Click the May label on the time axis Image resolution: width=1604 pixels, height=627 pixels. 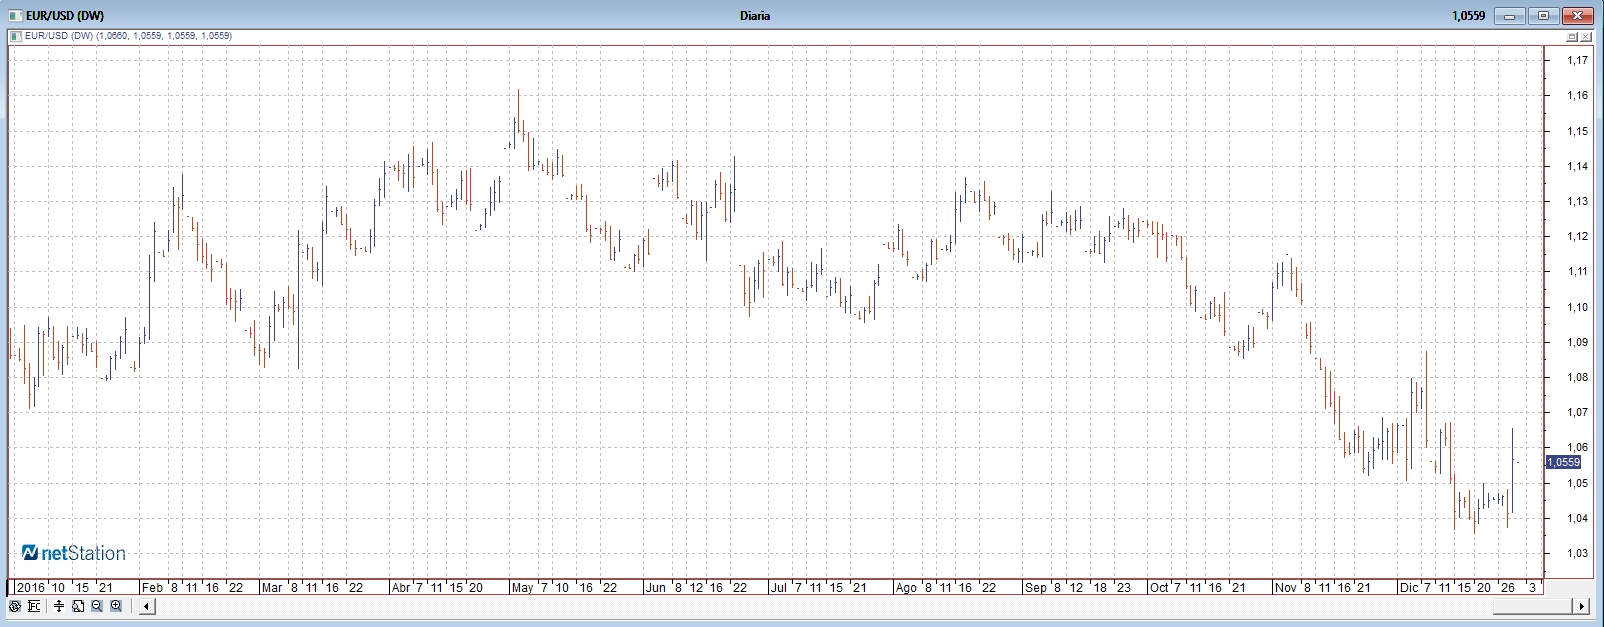(x=522, y=588)
